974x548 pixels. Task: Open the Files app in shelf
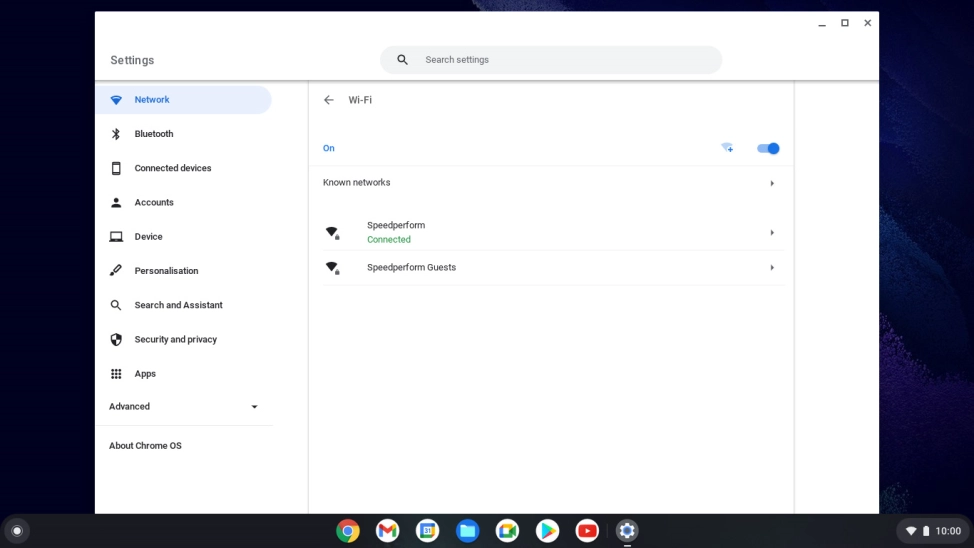[x=467, y=531]
